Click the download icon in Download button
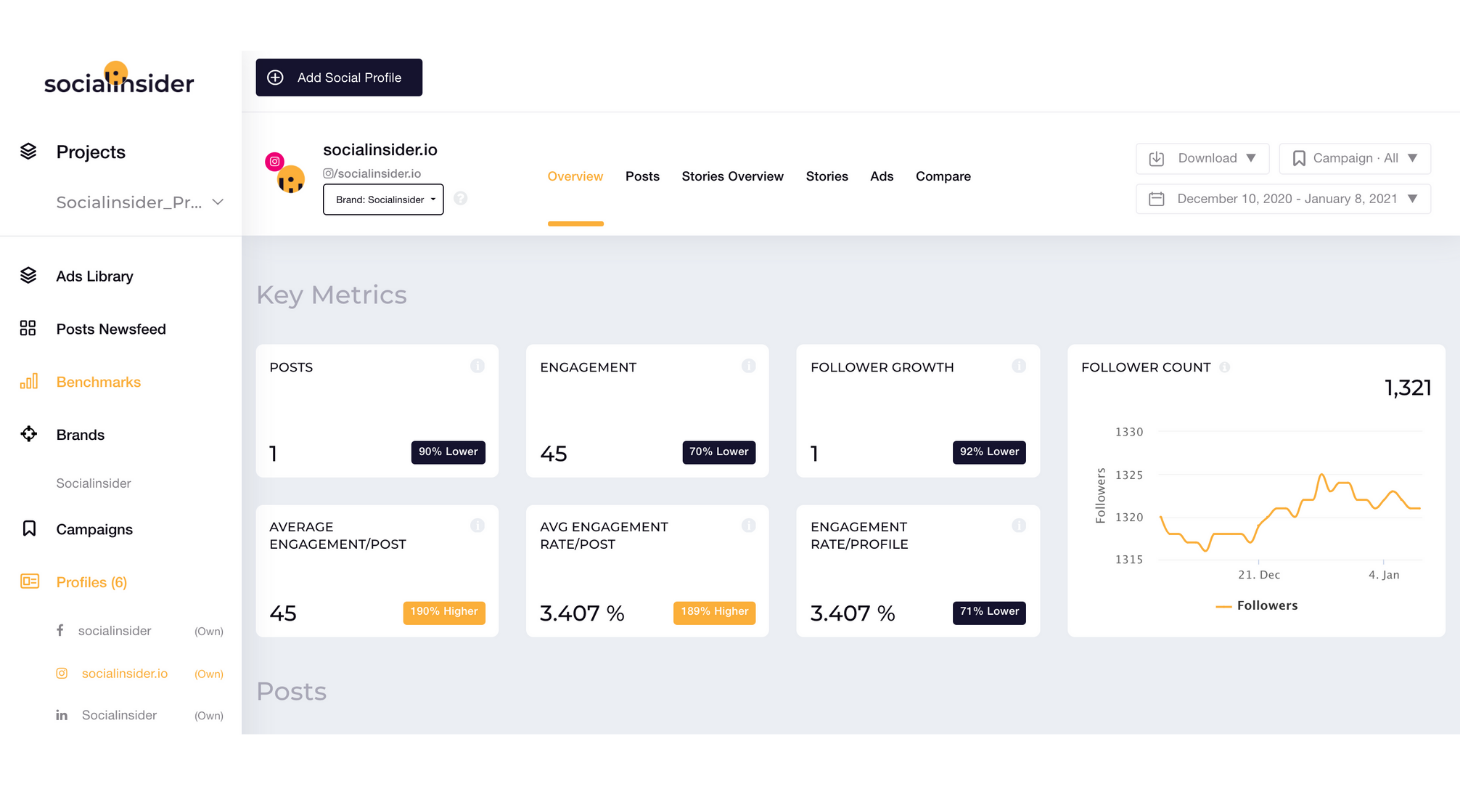The height and width of the screenshot is (800, 1460). pyautogui.click(x=1157, y=158)
